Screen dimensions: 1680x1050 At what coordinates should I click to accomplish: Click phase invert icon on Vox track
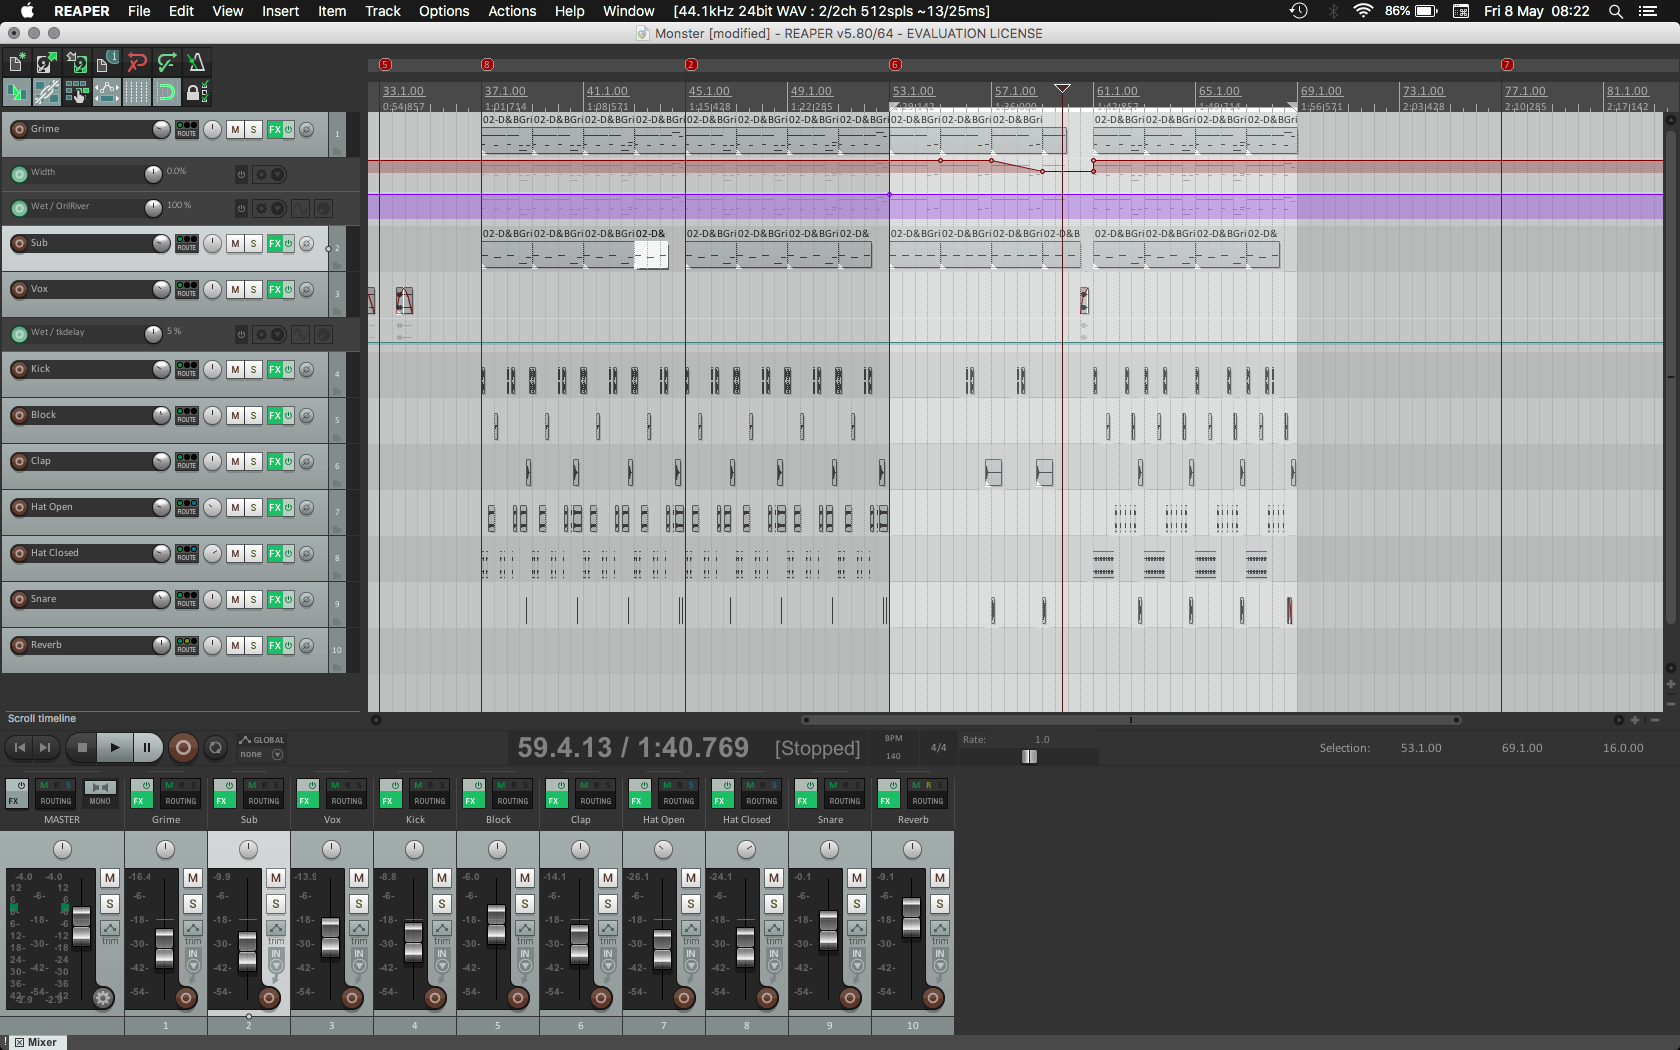[x=307, y=290]
